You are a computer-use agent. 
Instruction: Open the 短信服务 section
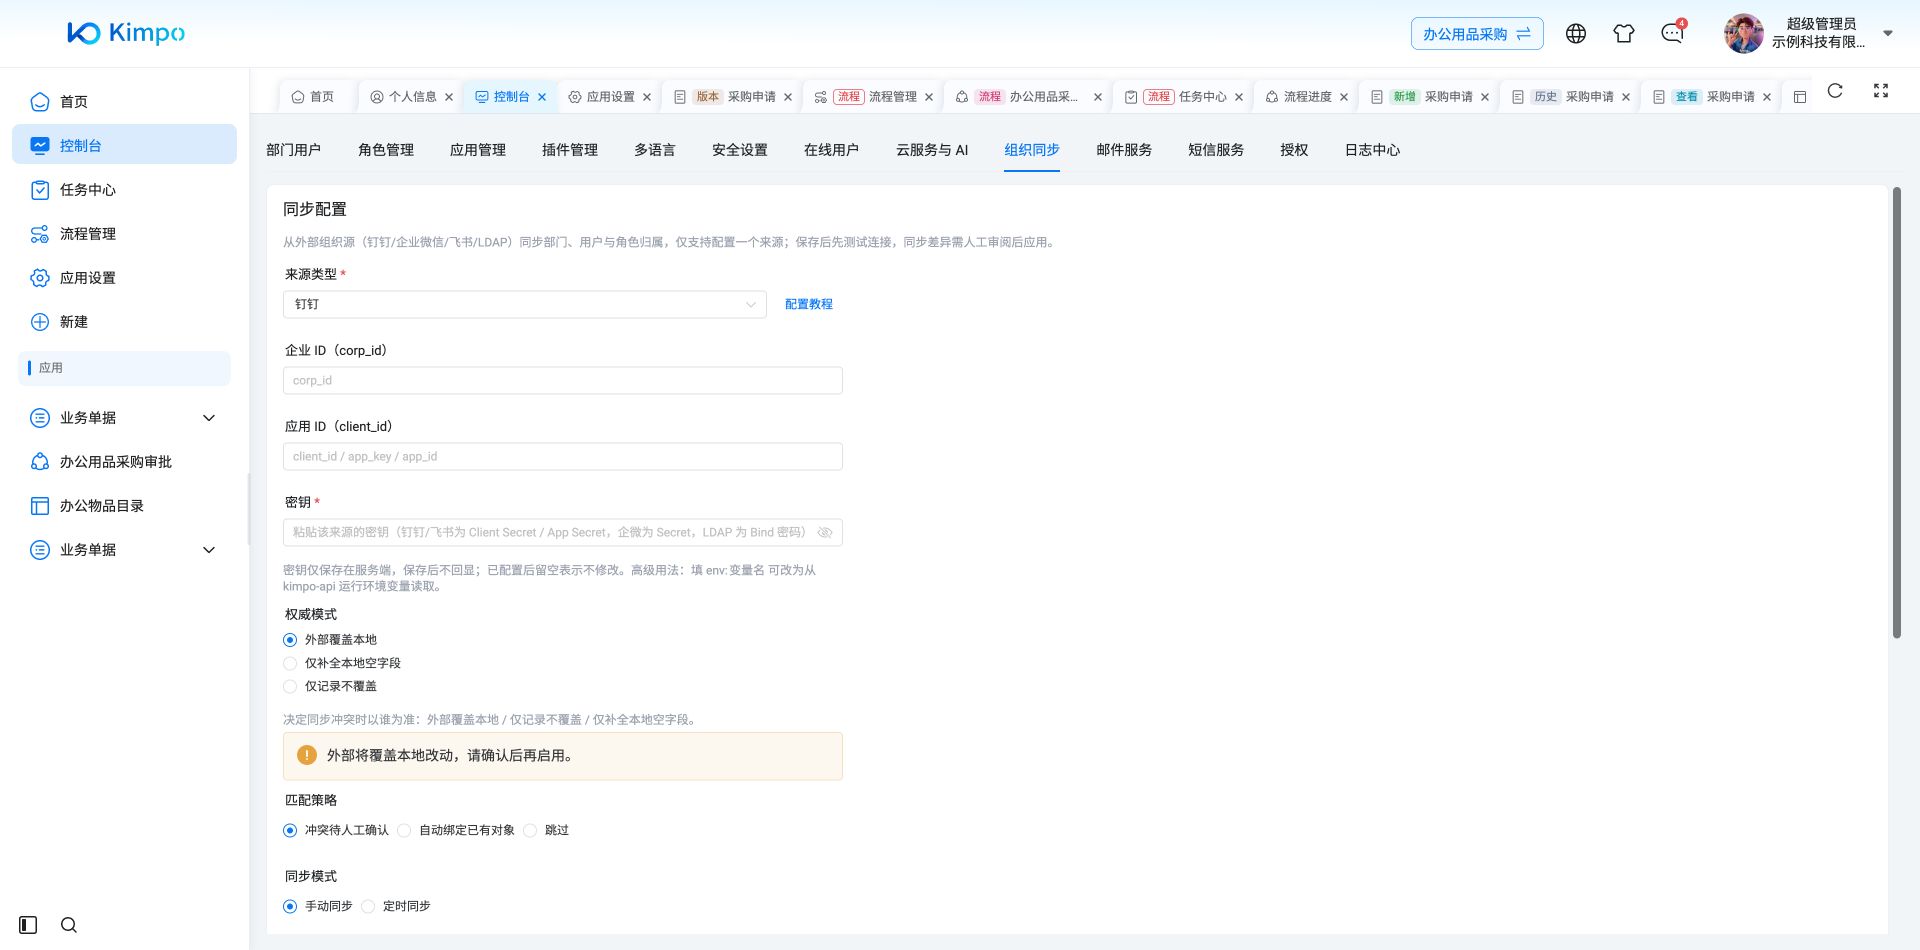1216,150
